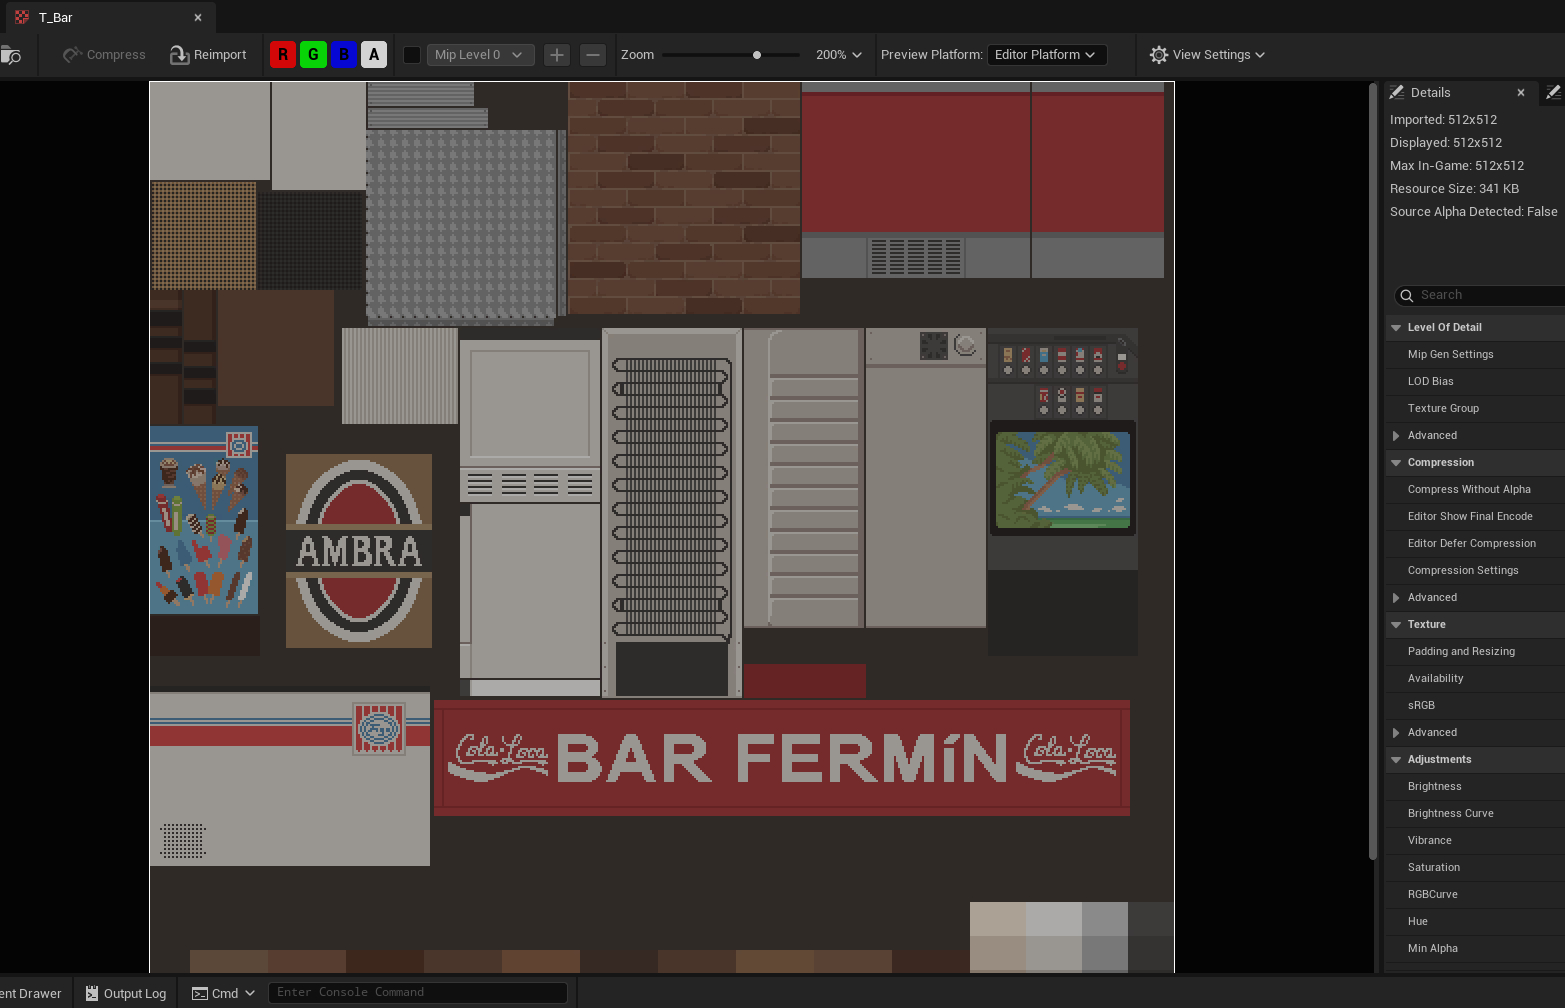Click the Browse to asset icon
This screenshot has width=1565, height=1008.
pyautogui.click(x=11, y=55)
